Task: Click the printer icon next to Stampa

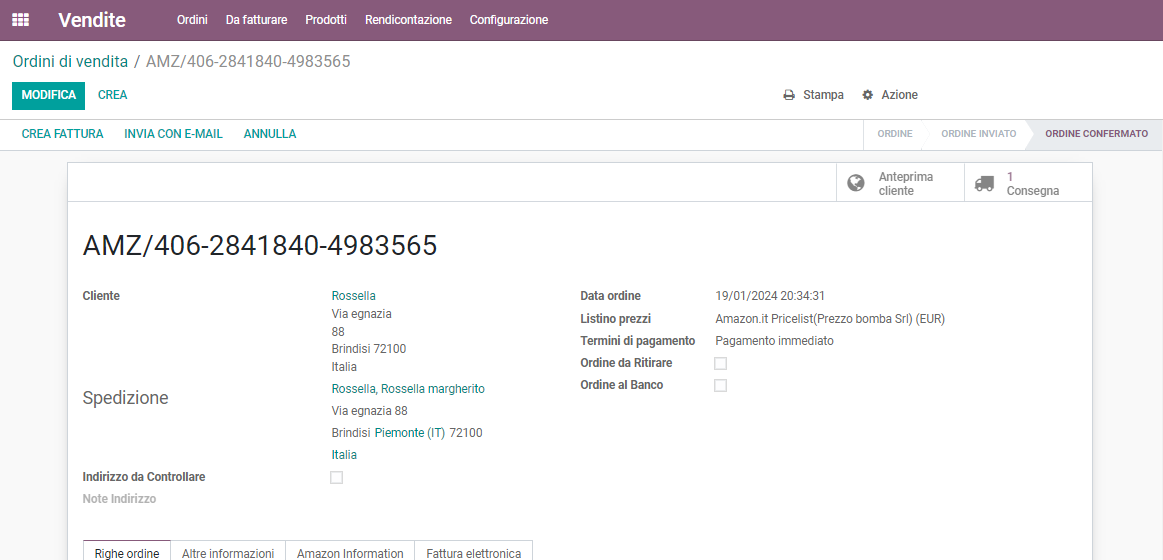Action: 789,95
